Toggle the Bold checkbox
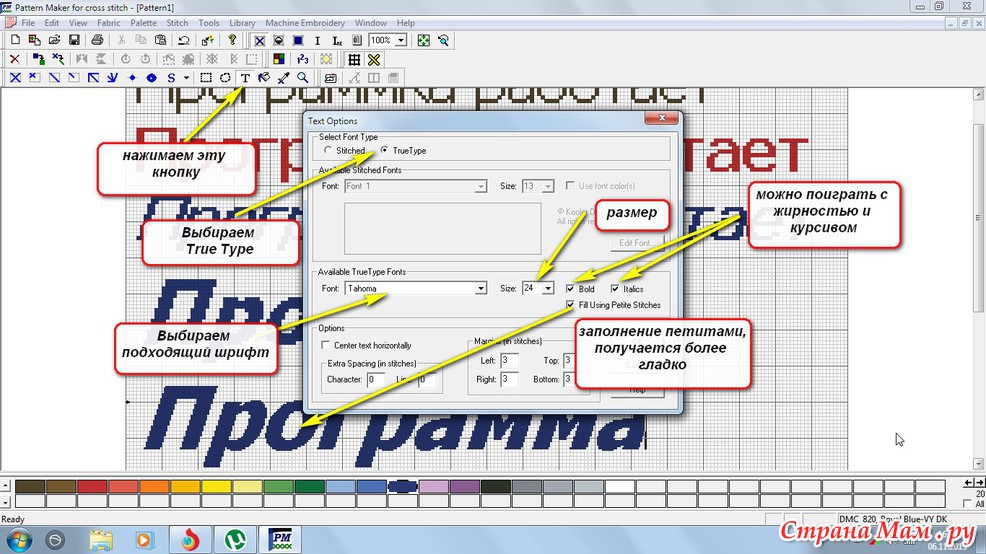Viewport: 986px width, 554px height. (x=570, y=289)
